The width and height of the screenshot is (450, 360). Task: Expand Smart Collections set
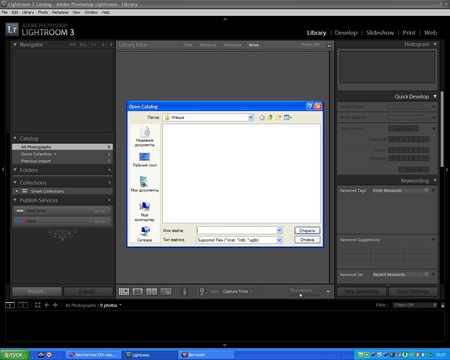click(x=17, y=191)
